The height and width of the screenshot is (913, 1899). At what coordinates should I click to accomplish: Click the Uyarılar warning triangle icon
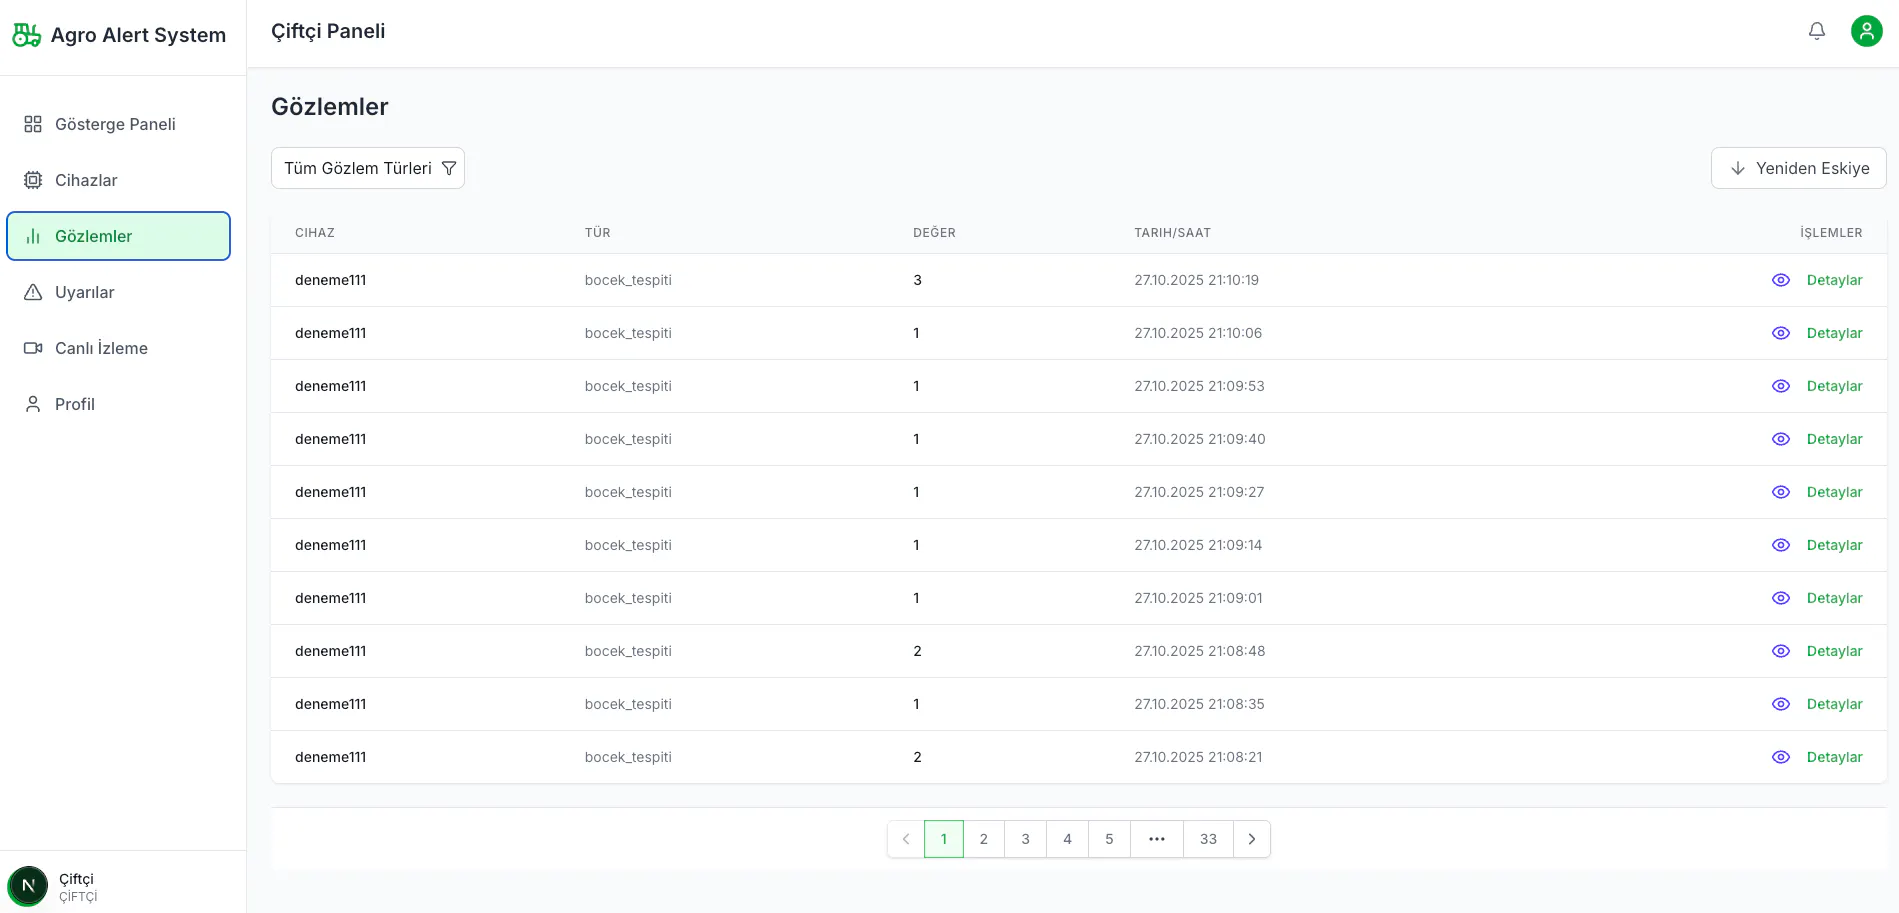33,292
